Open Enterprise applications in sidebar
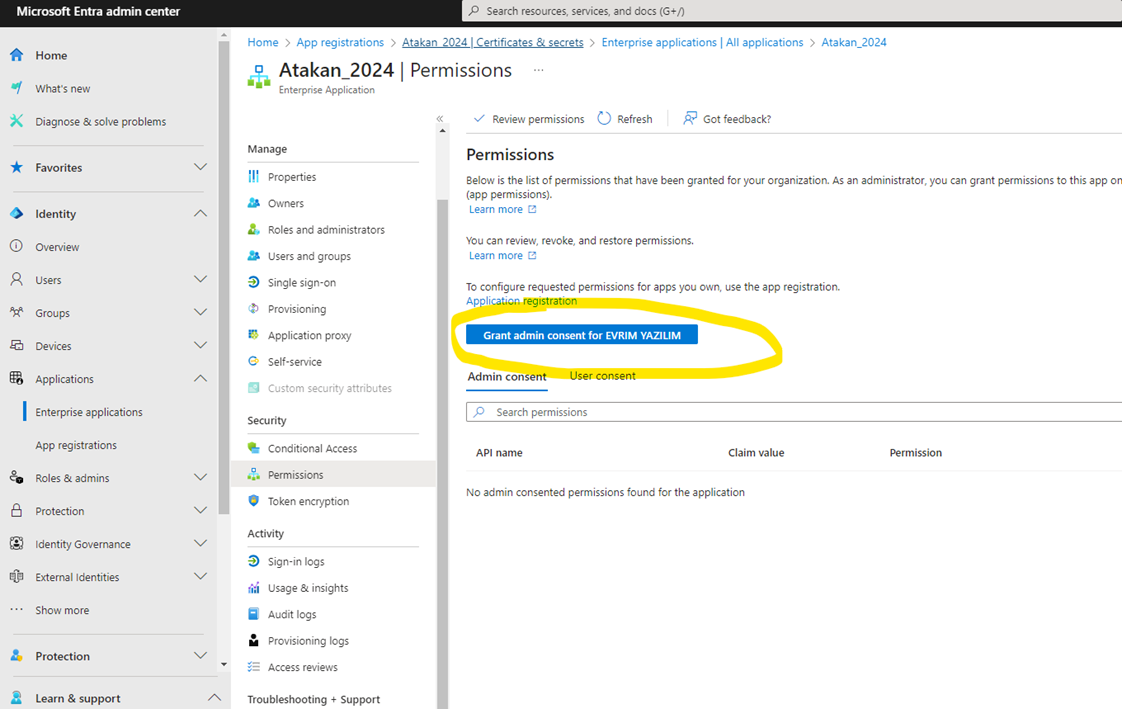Image resolution: width=1122 pixels, height=709 pixels. click(x=89, y=412)
